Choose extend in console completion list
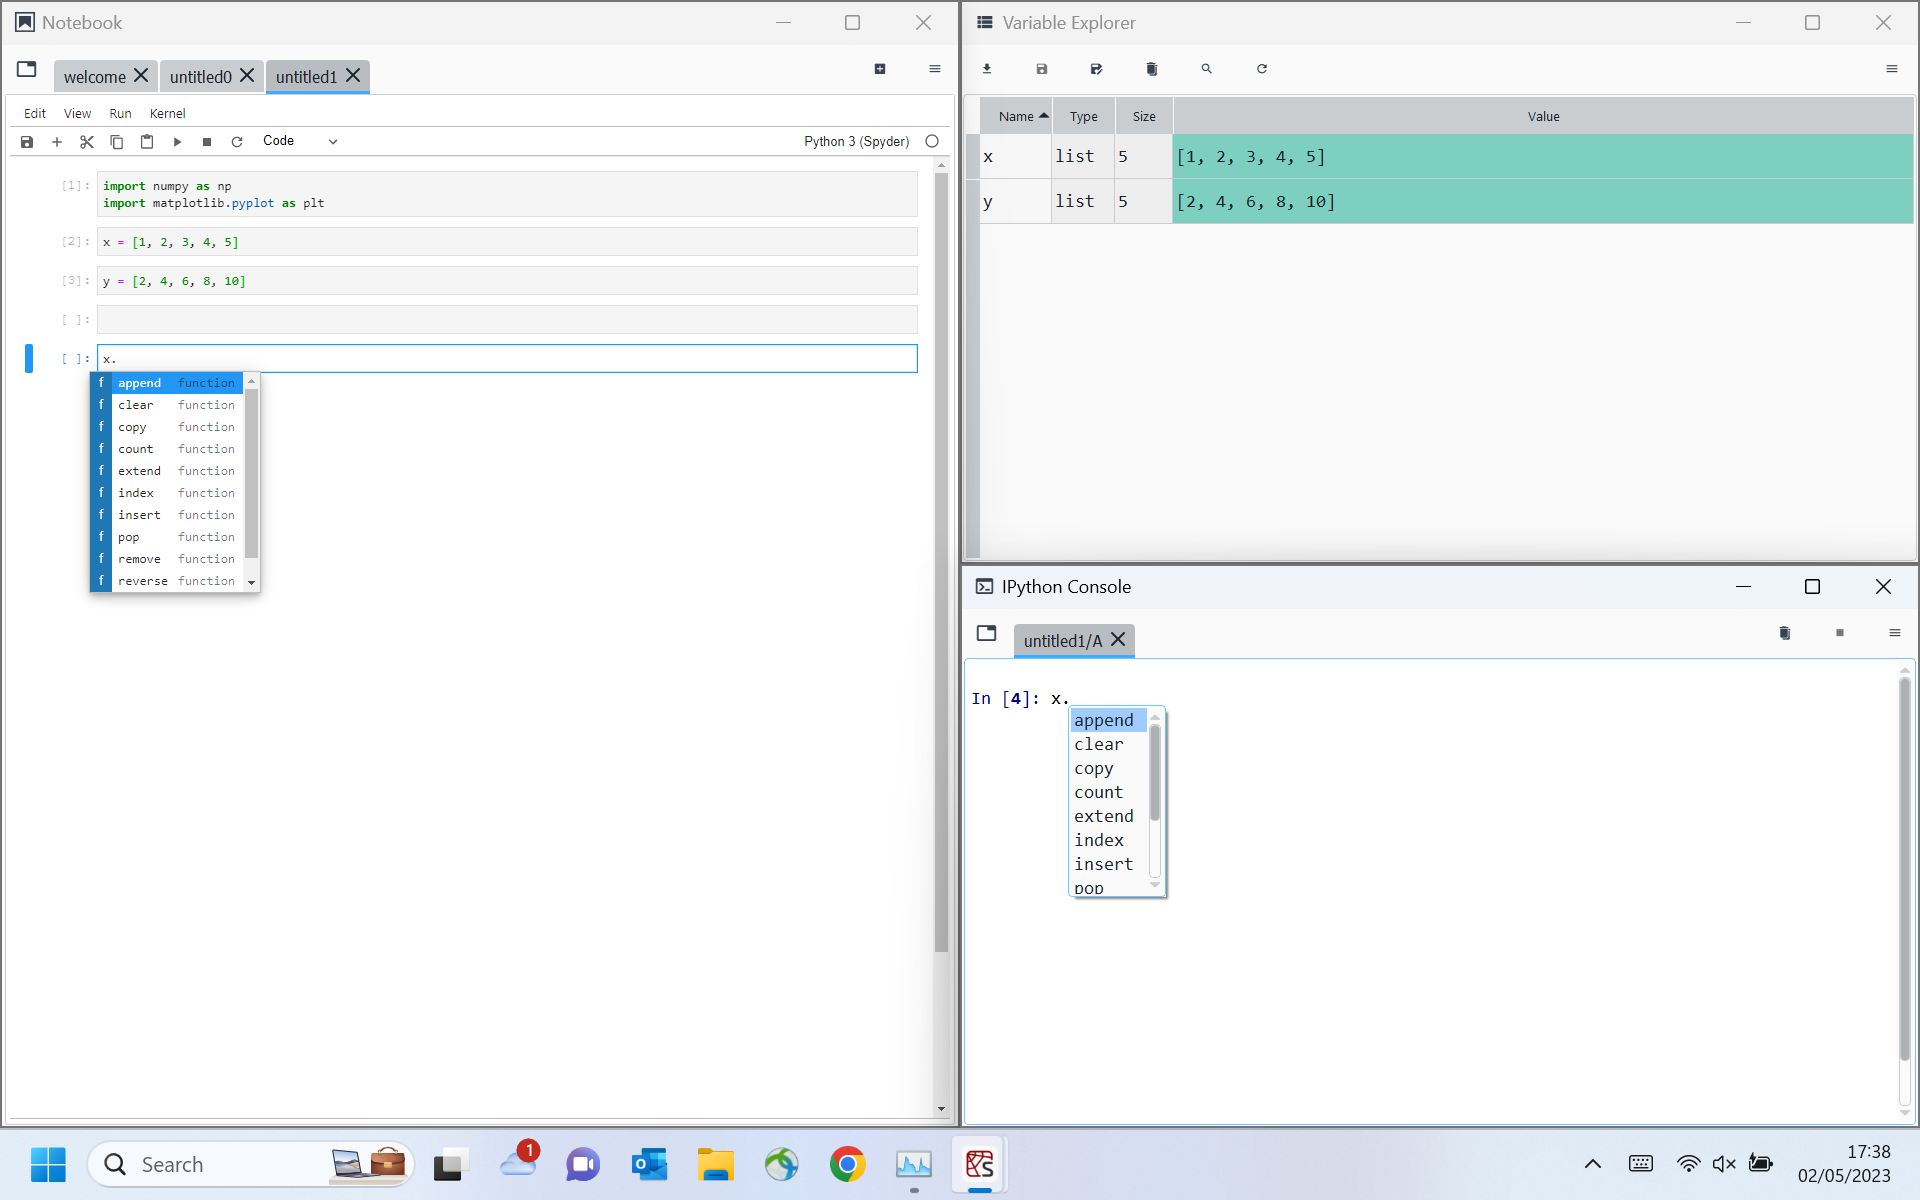 tap(1103, 816)
